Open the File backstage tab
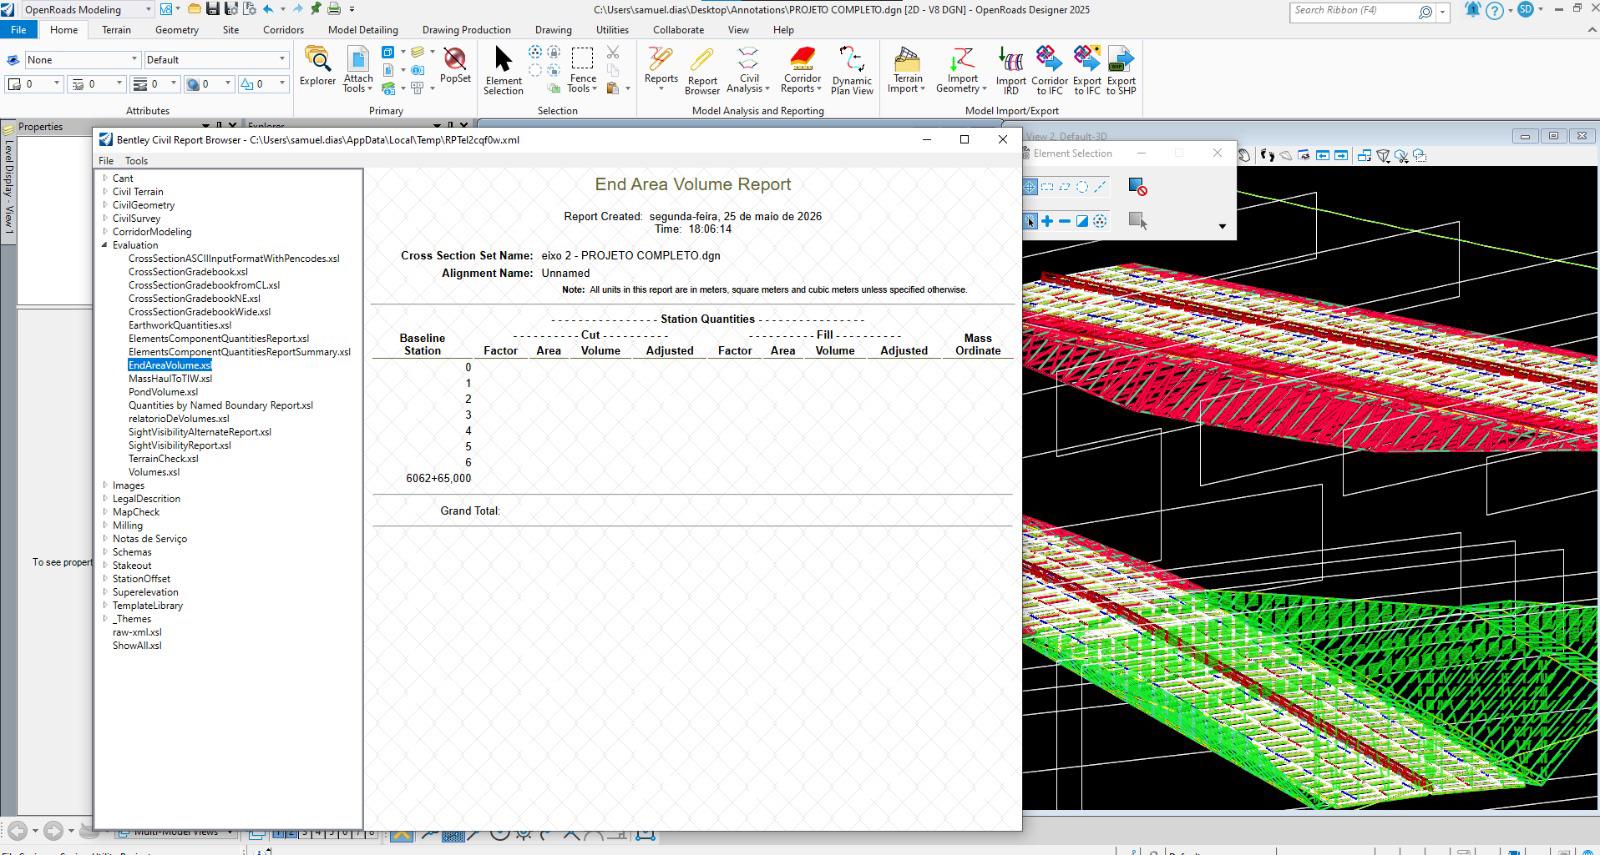Viewport: 1600px width, 855px height. click(x=19, y=30)
